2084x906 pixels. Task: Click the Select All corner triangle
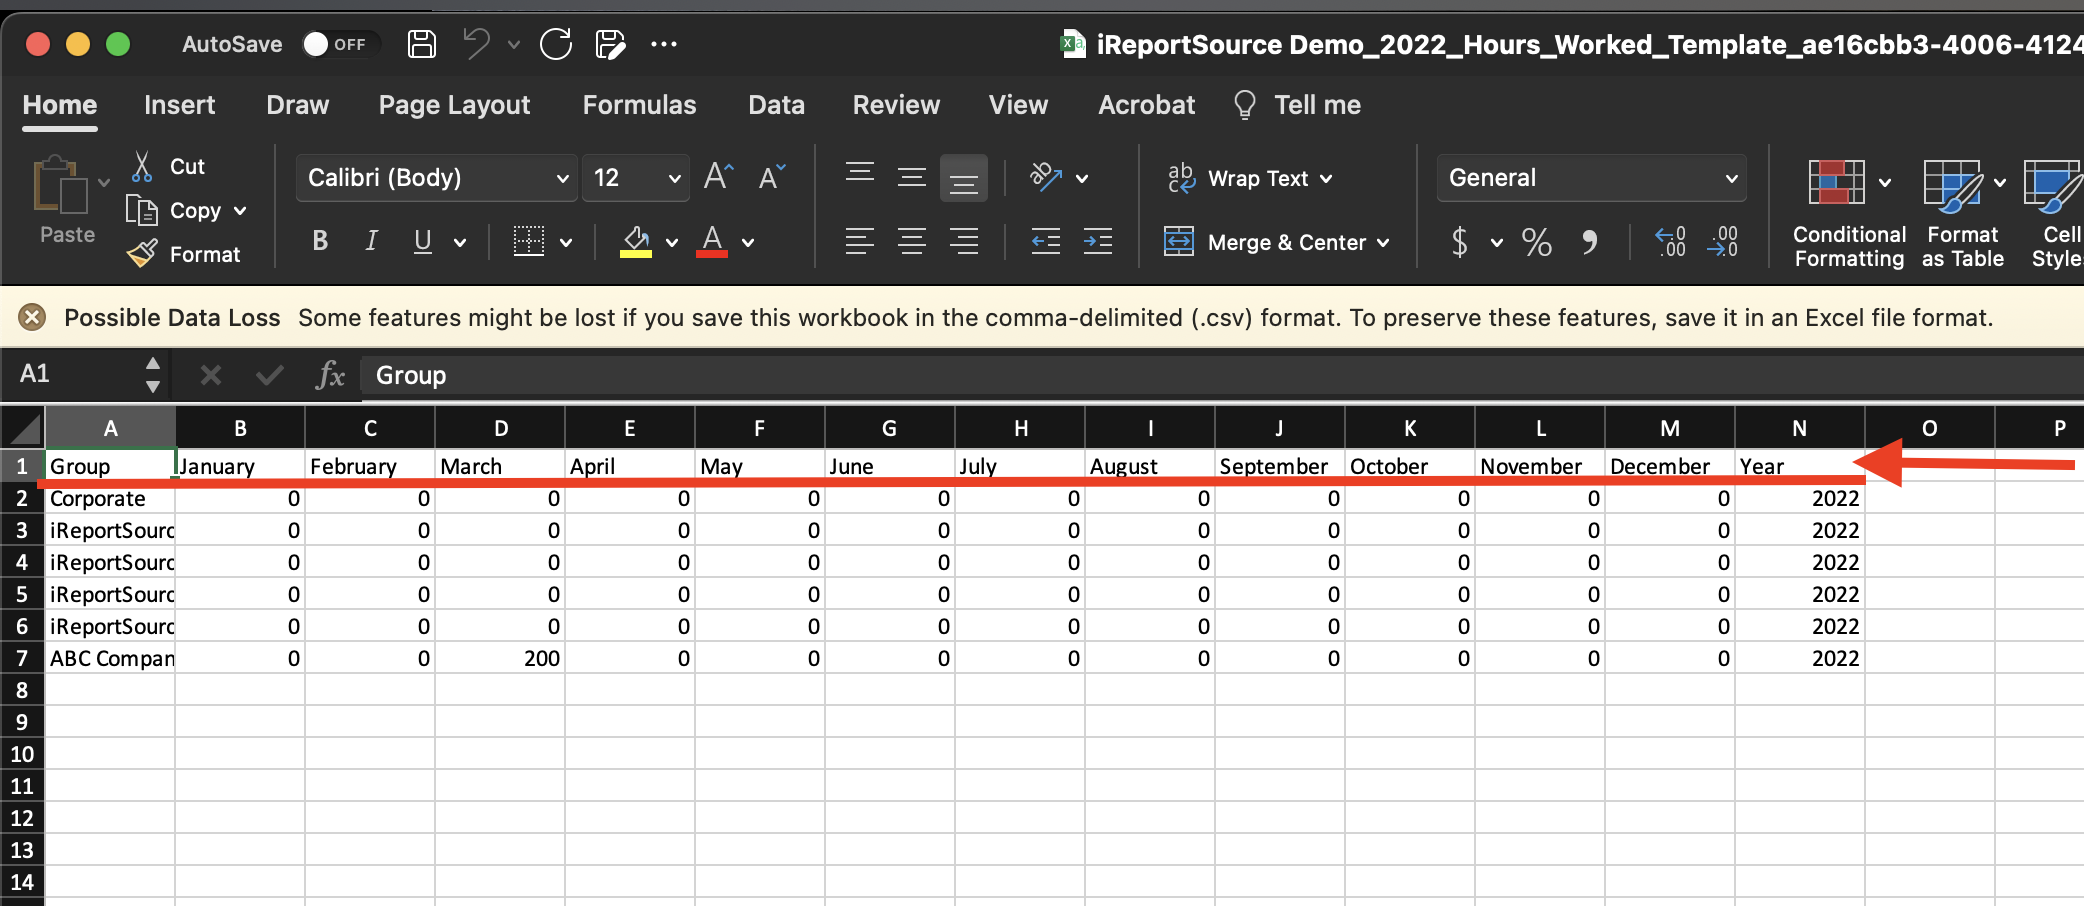[x=23, y=428]
